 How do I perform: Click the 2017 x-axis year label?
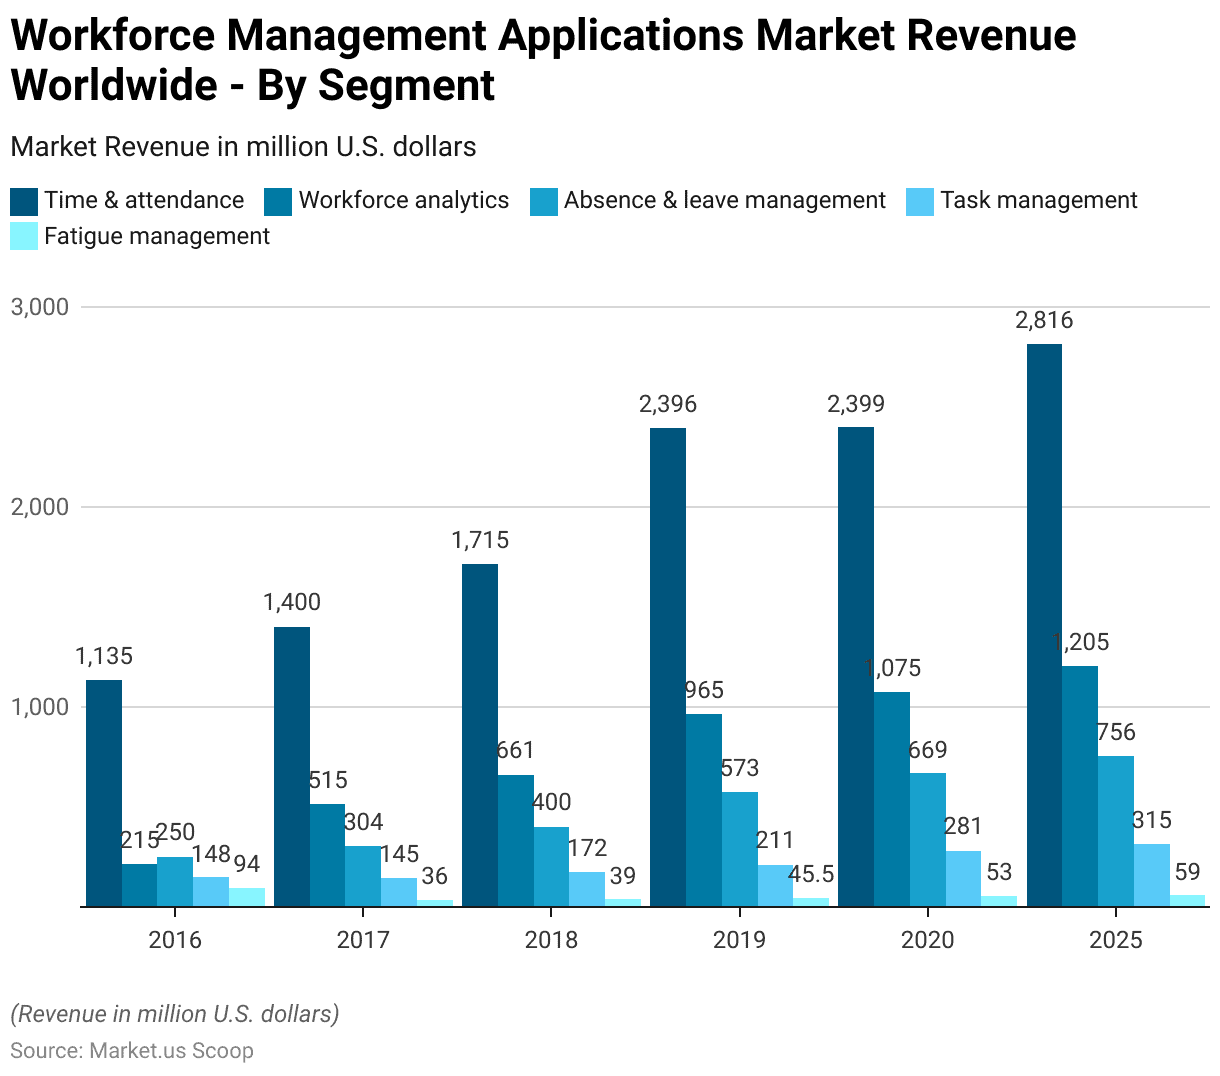(363, 940)
